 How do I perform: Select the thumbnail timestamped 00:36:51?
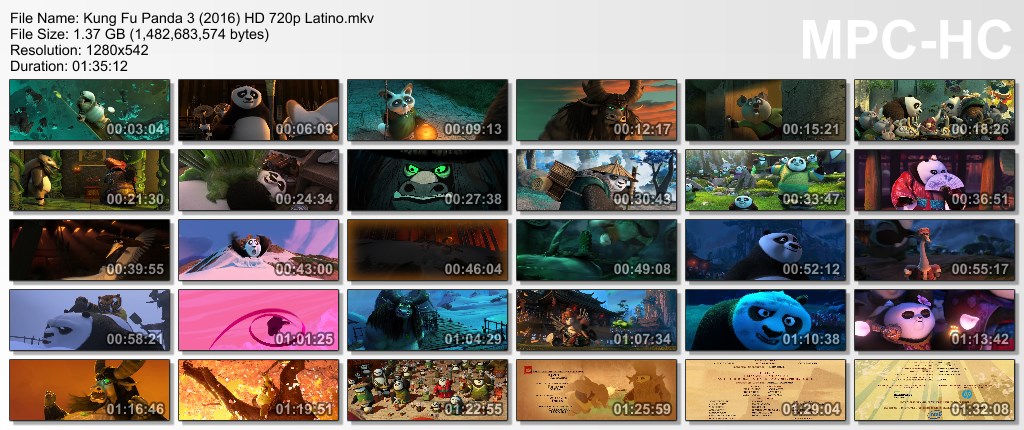[x=935, y=180]
